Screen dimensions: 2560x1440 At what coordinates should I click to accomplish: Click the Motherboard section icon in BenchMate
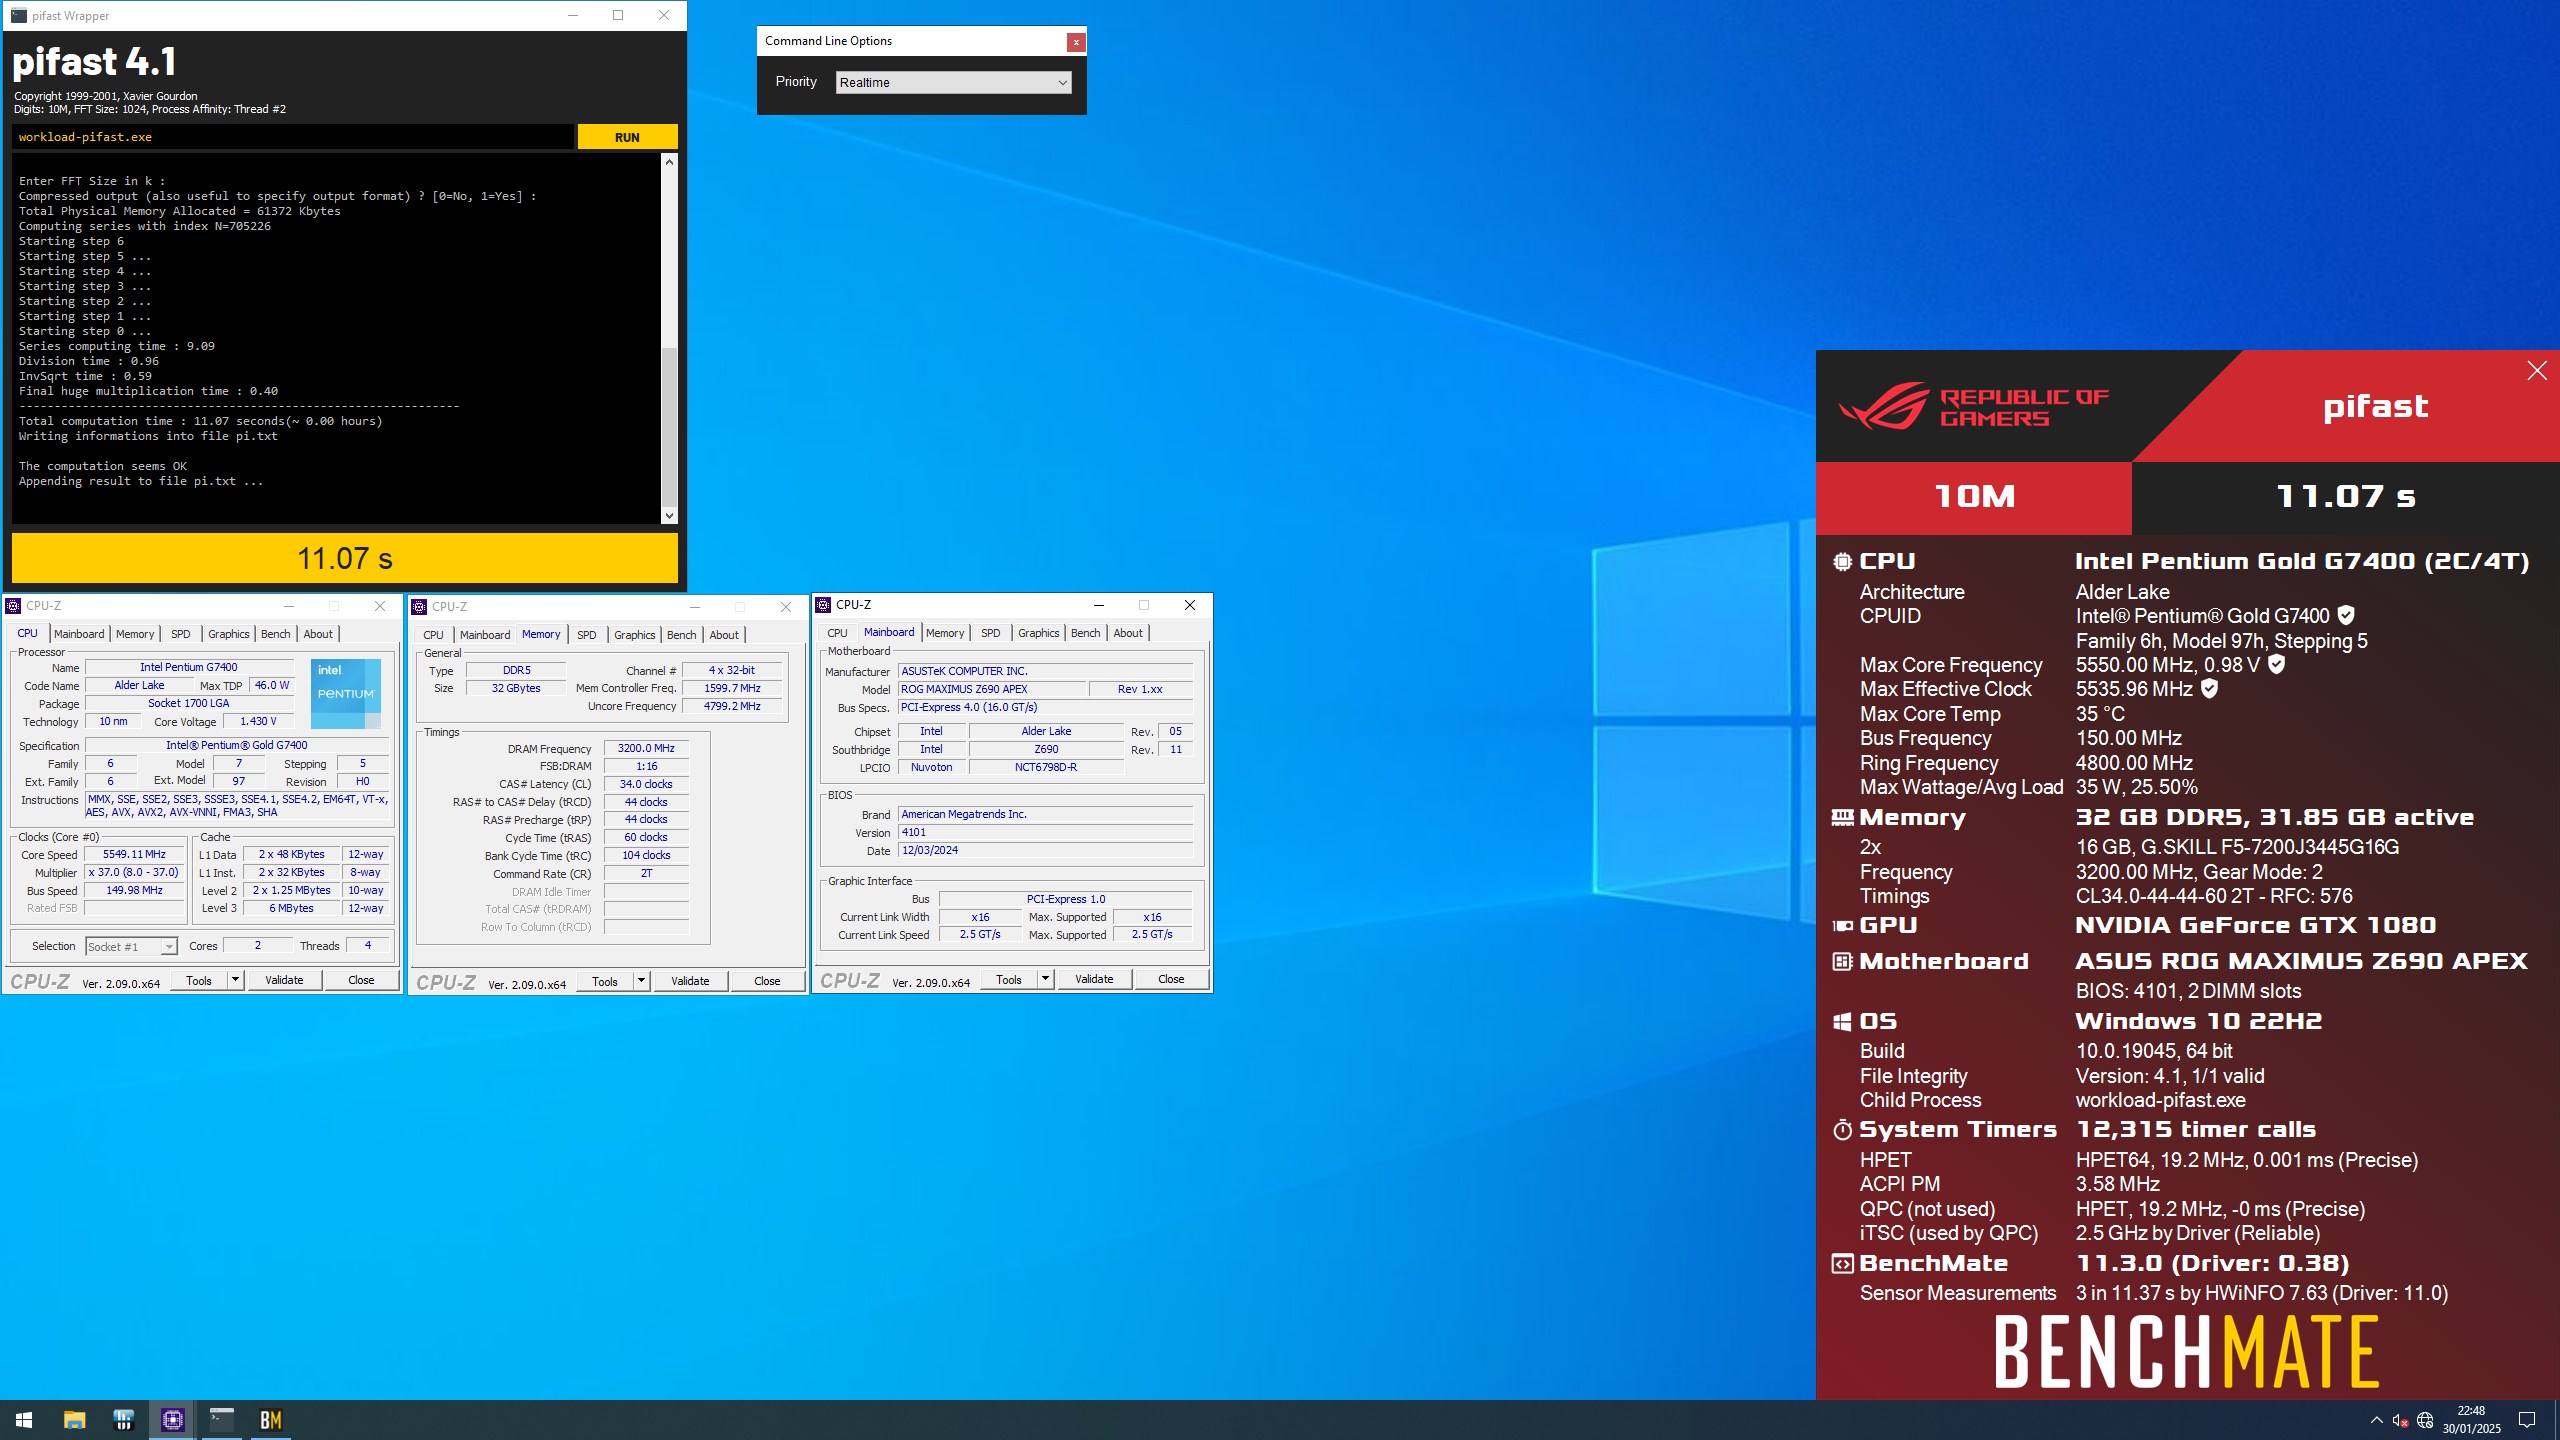tap(1842, 962)
